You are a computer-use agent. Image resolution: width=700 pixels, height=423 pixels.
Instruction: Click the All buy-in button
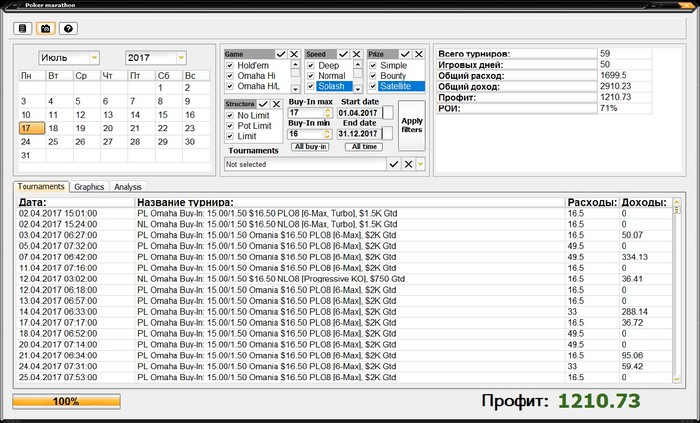(x=310, y=147)
